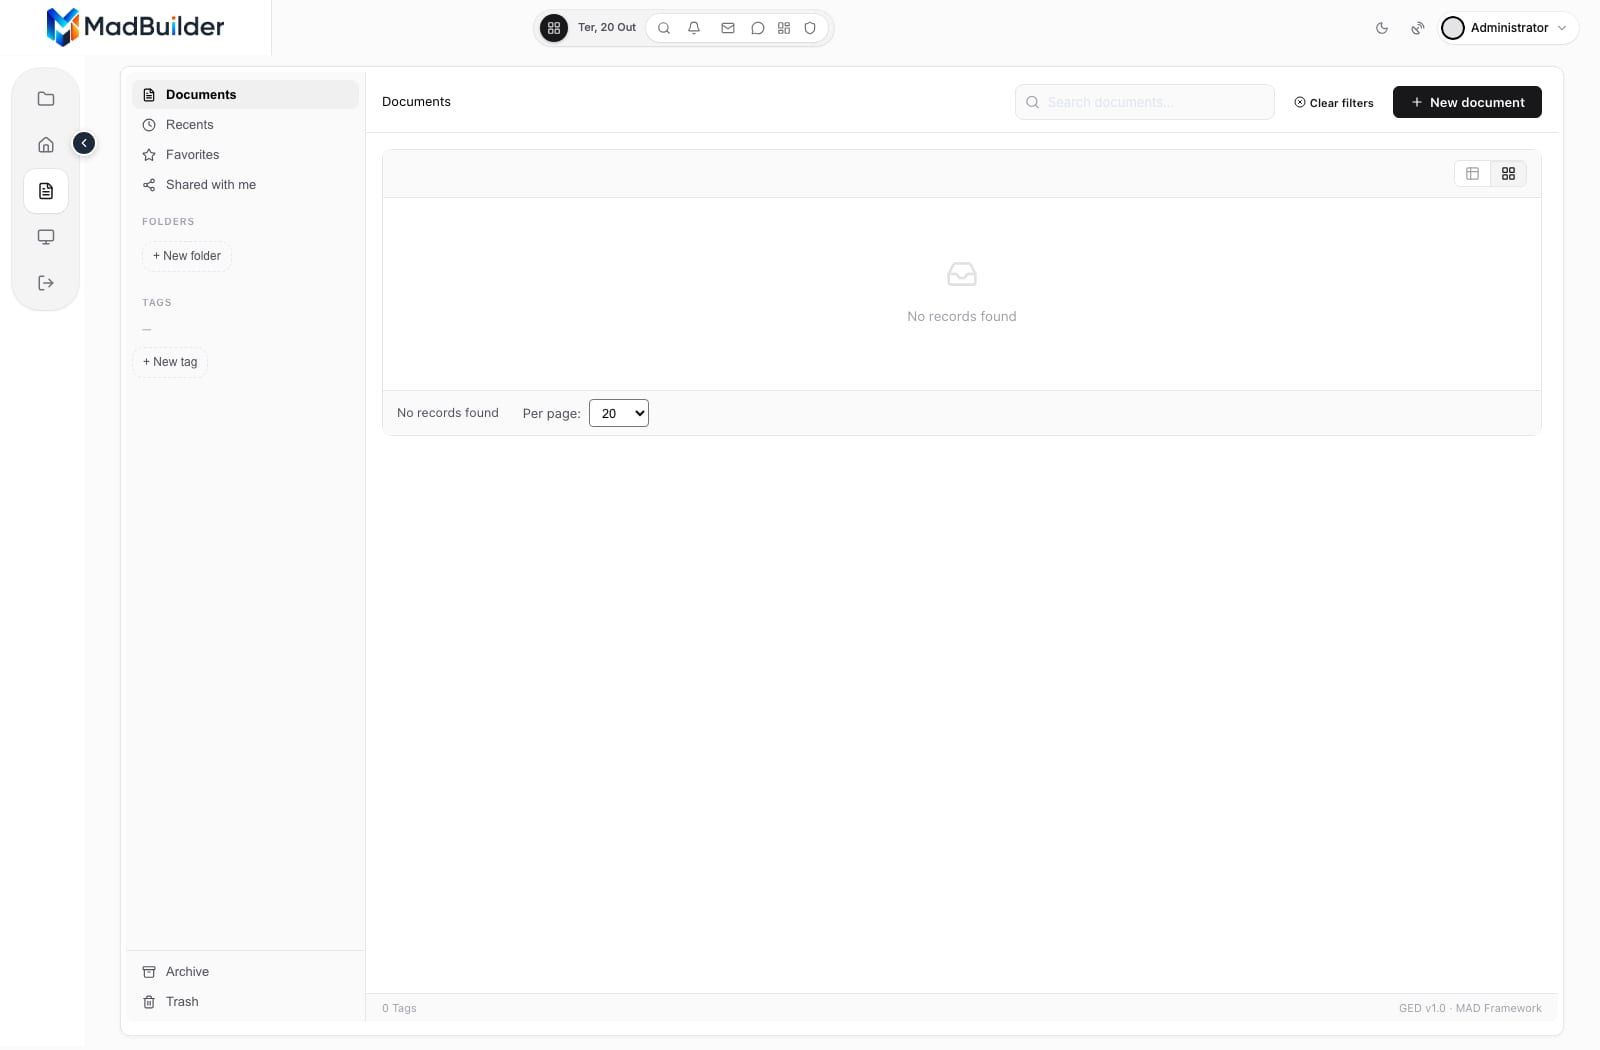Open Favorites list
Screen dimensions: 1600x1050
pos(245,155)
